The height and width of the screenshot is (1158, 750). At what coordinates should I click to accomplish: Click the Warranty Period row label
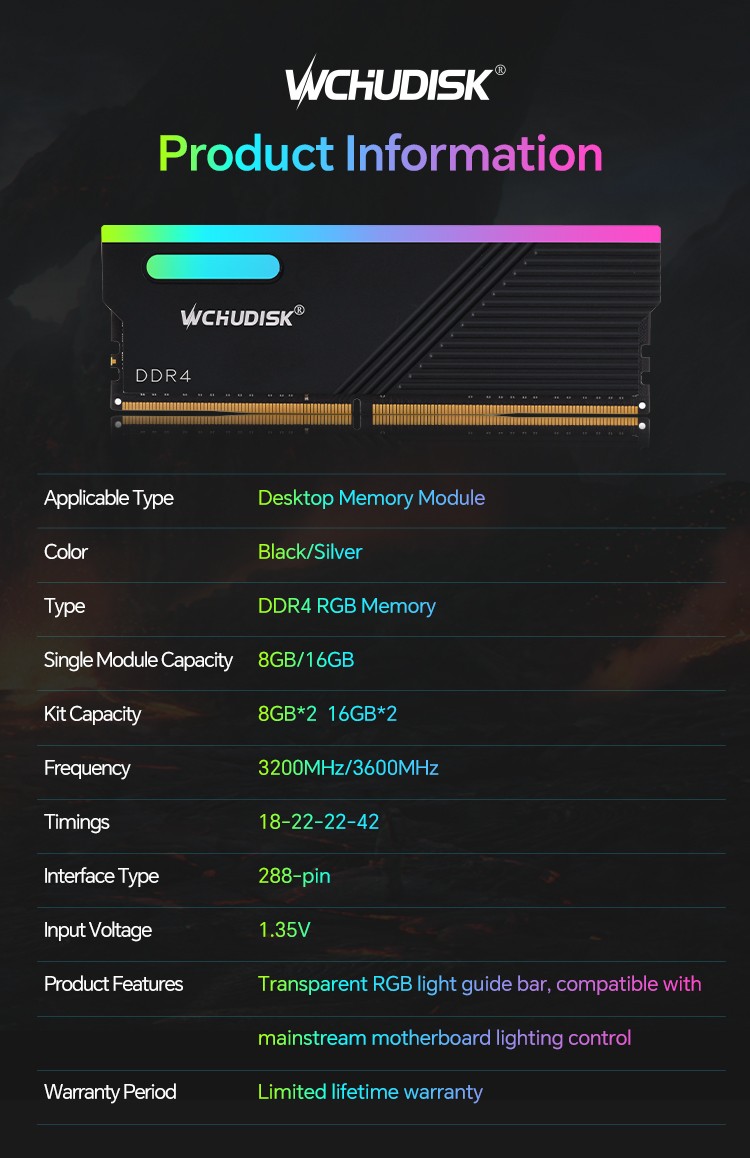[110, 1092]
